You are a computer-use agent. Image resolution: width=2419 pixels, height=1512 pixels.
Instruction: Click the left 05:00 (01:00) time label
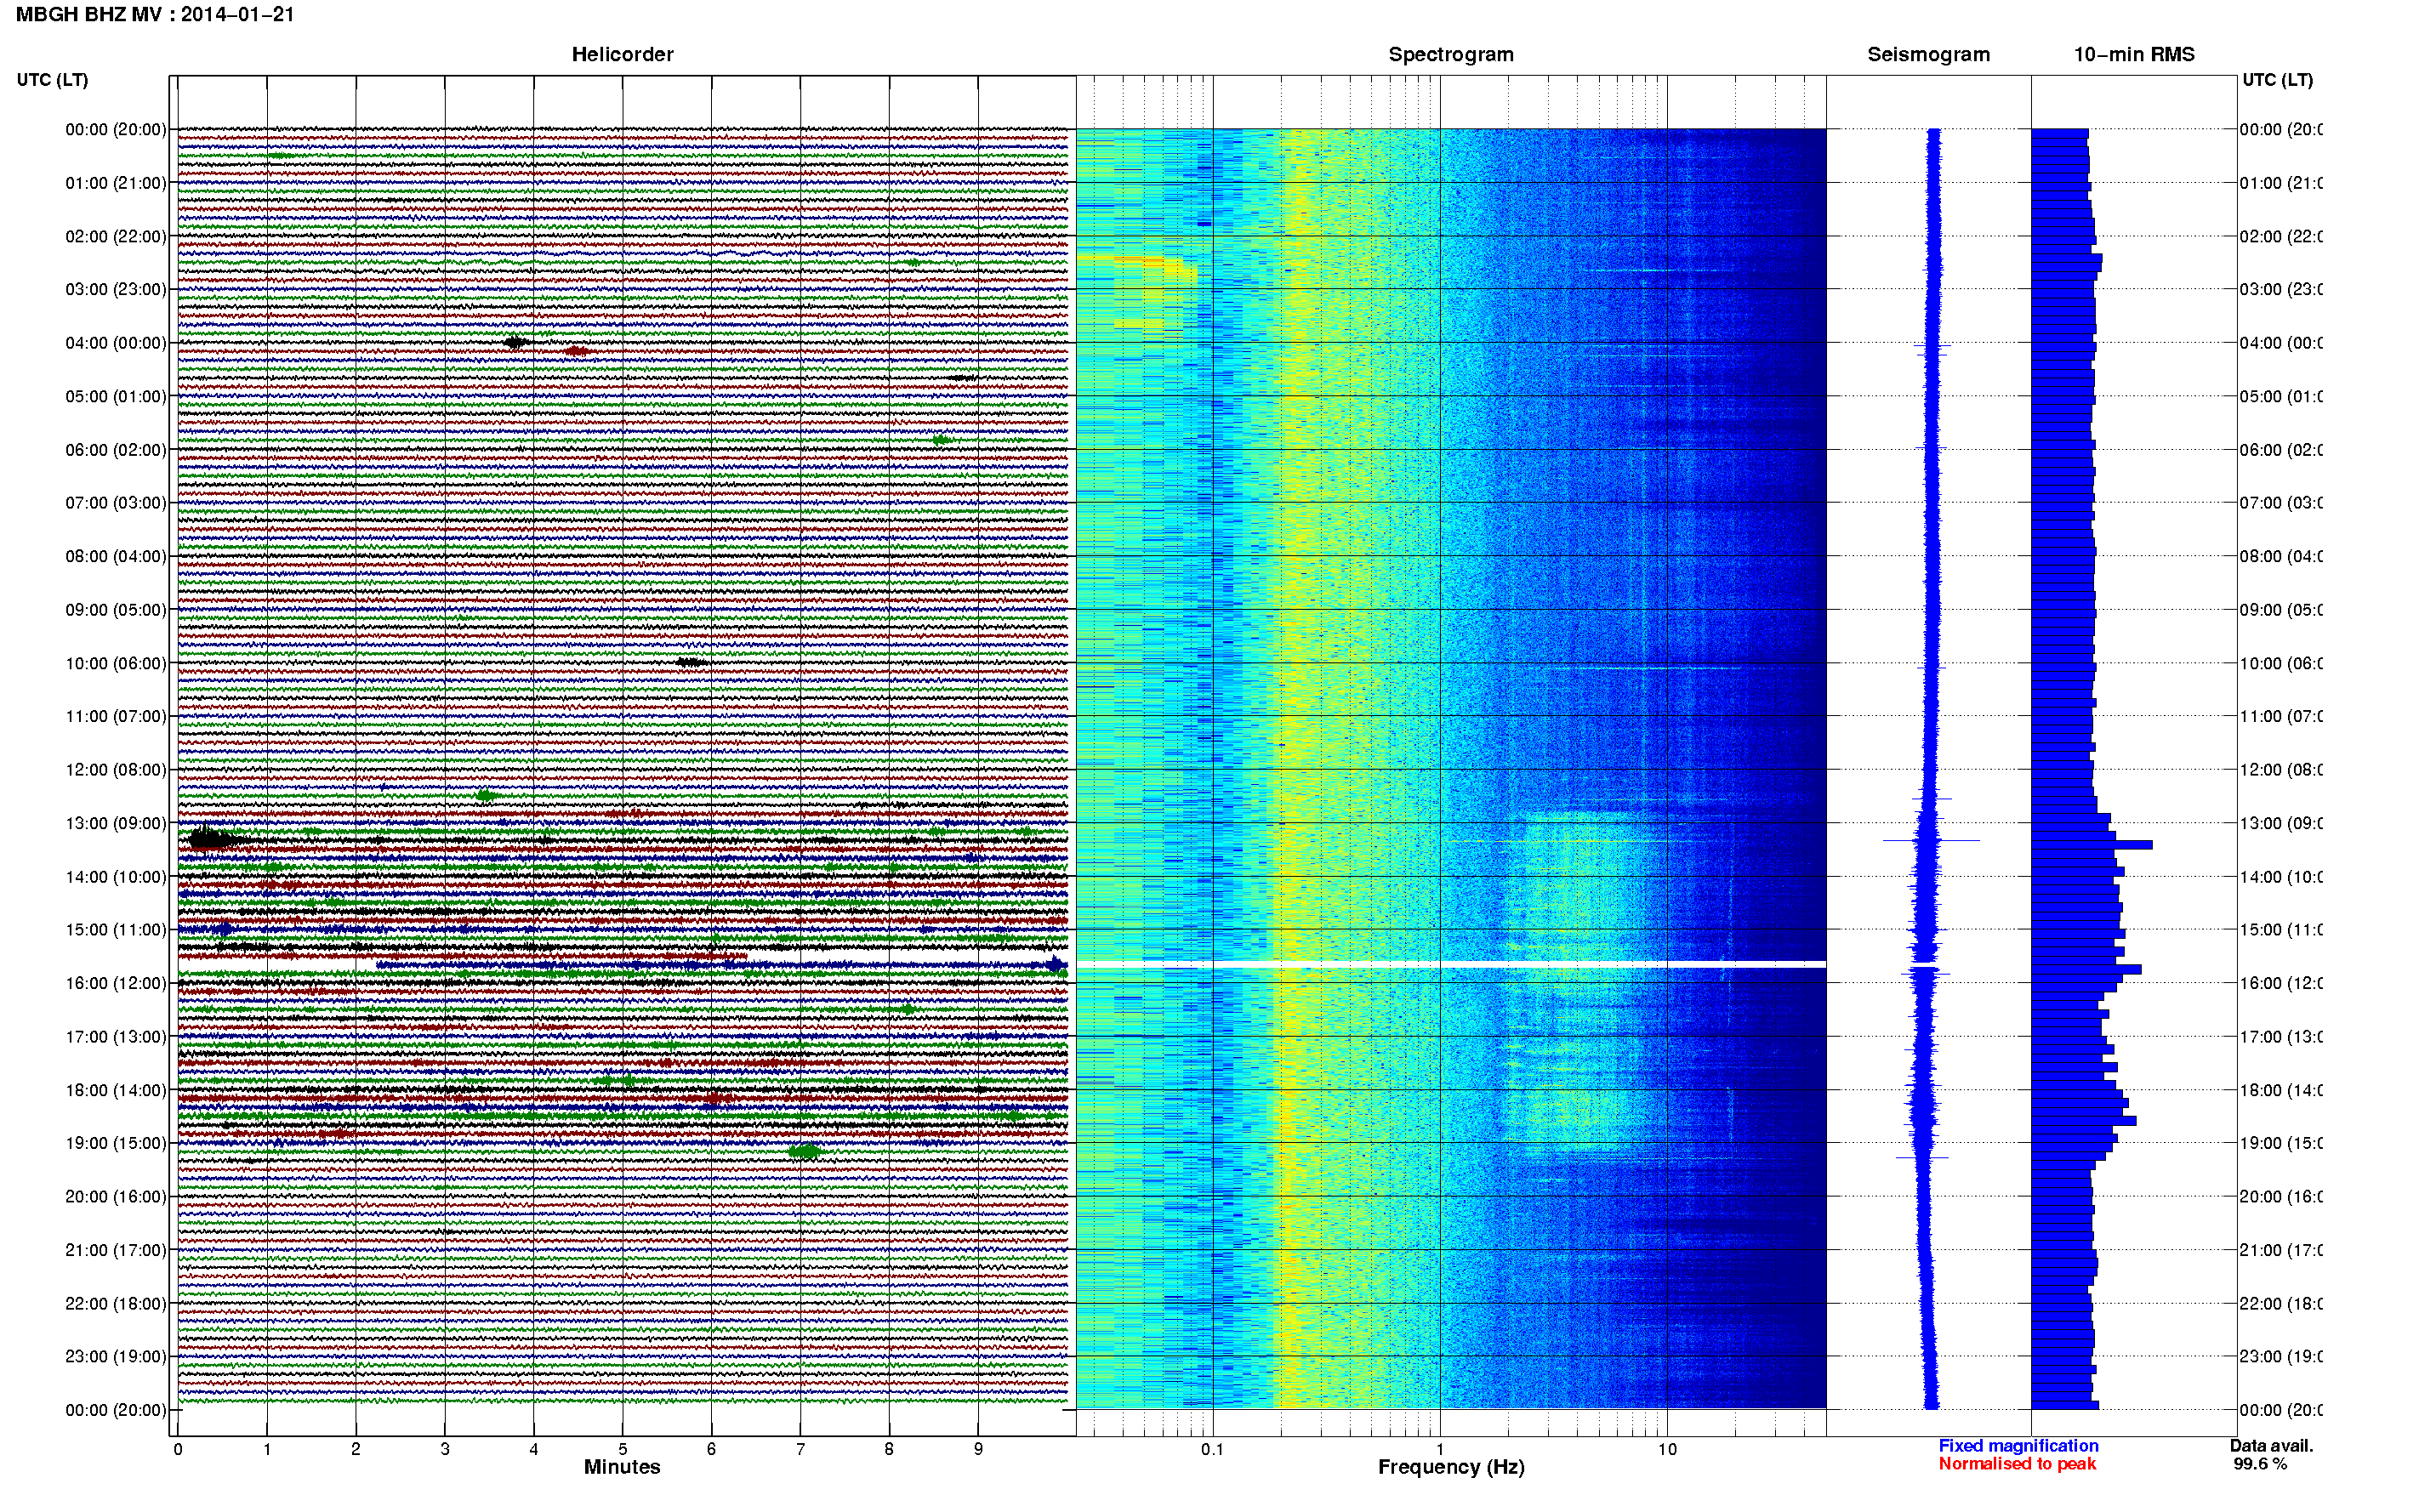[x=116, y=396]
